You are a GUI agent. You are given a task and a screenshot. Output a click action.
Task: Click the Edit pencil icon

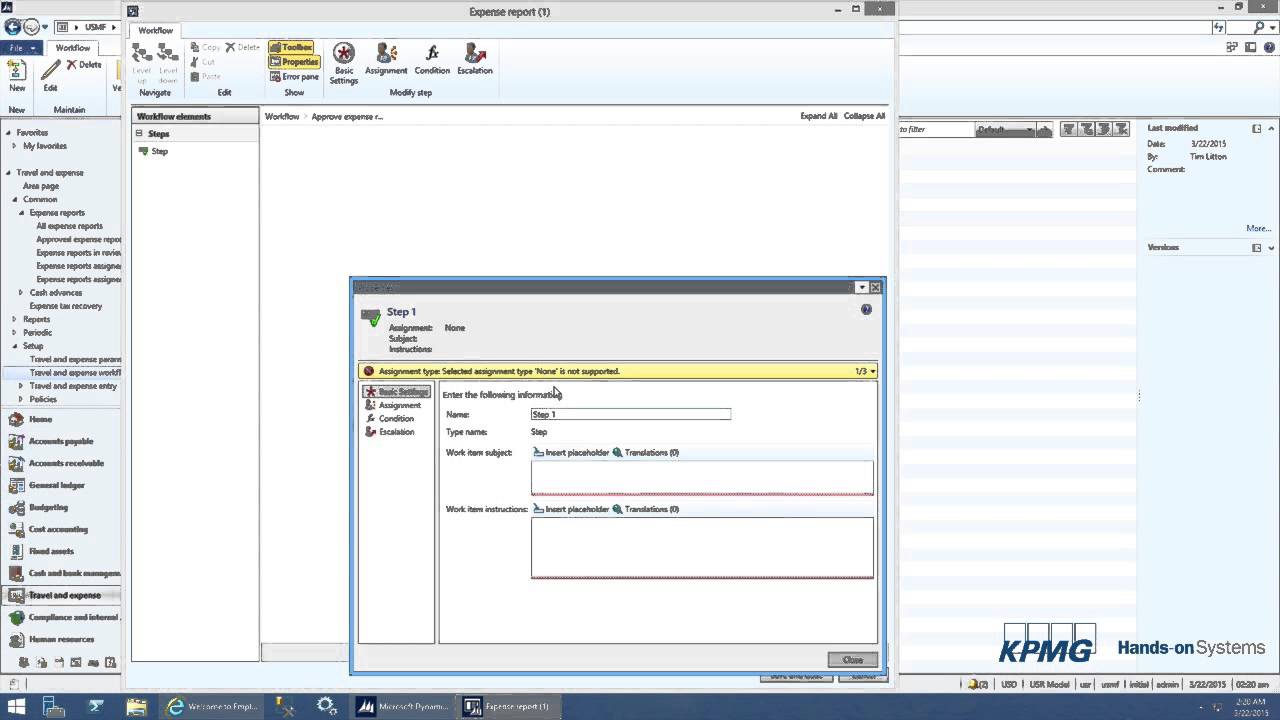point(50,75)
